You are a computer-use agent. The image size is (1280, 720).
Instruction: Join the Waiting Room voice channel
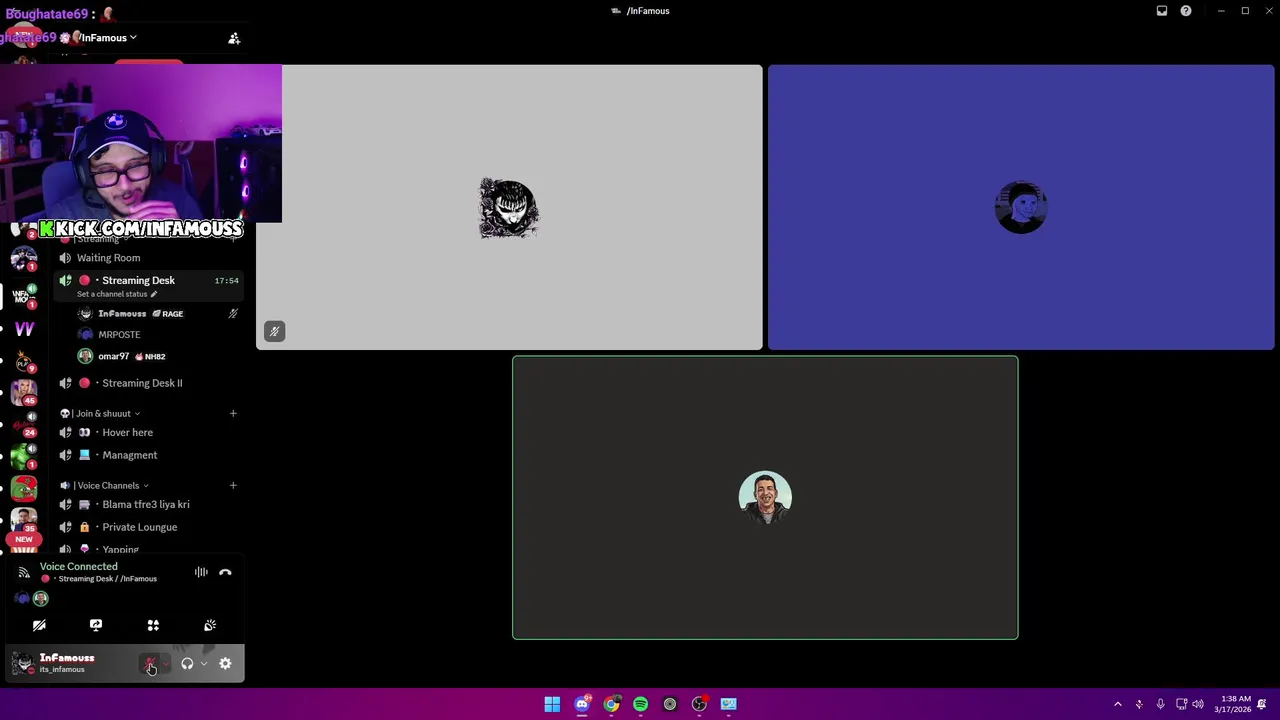[148, 258]
